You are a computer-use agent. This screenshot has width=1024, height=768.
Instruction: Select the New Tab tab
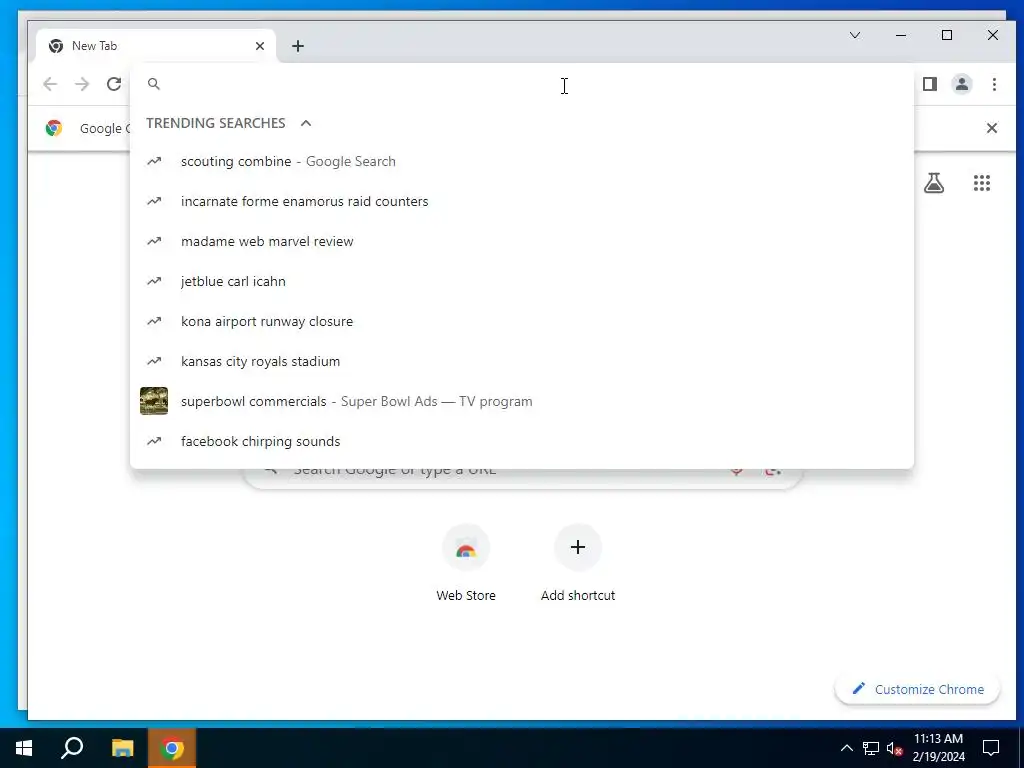pyautogui.click(x=157, y=46)
